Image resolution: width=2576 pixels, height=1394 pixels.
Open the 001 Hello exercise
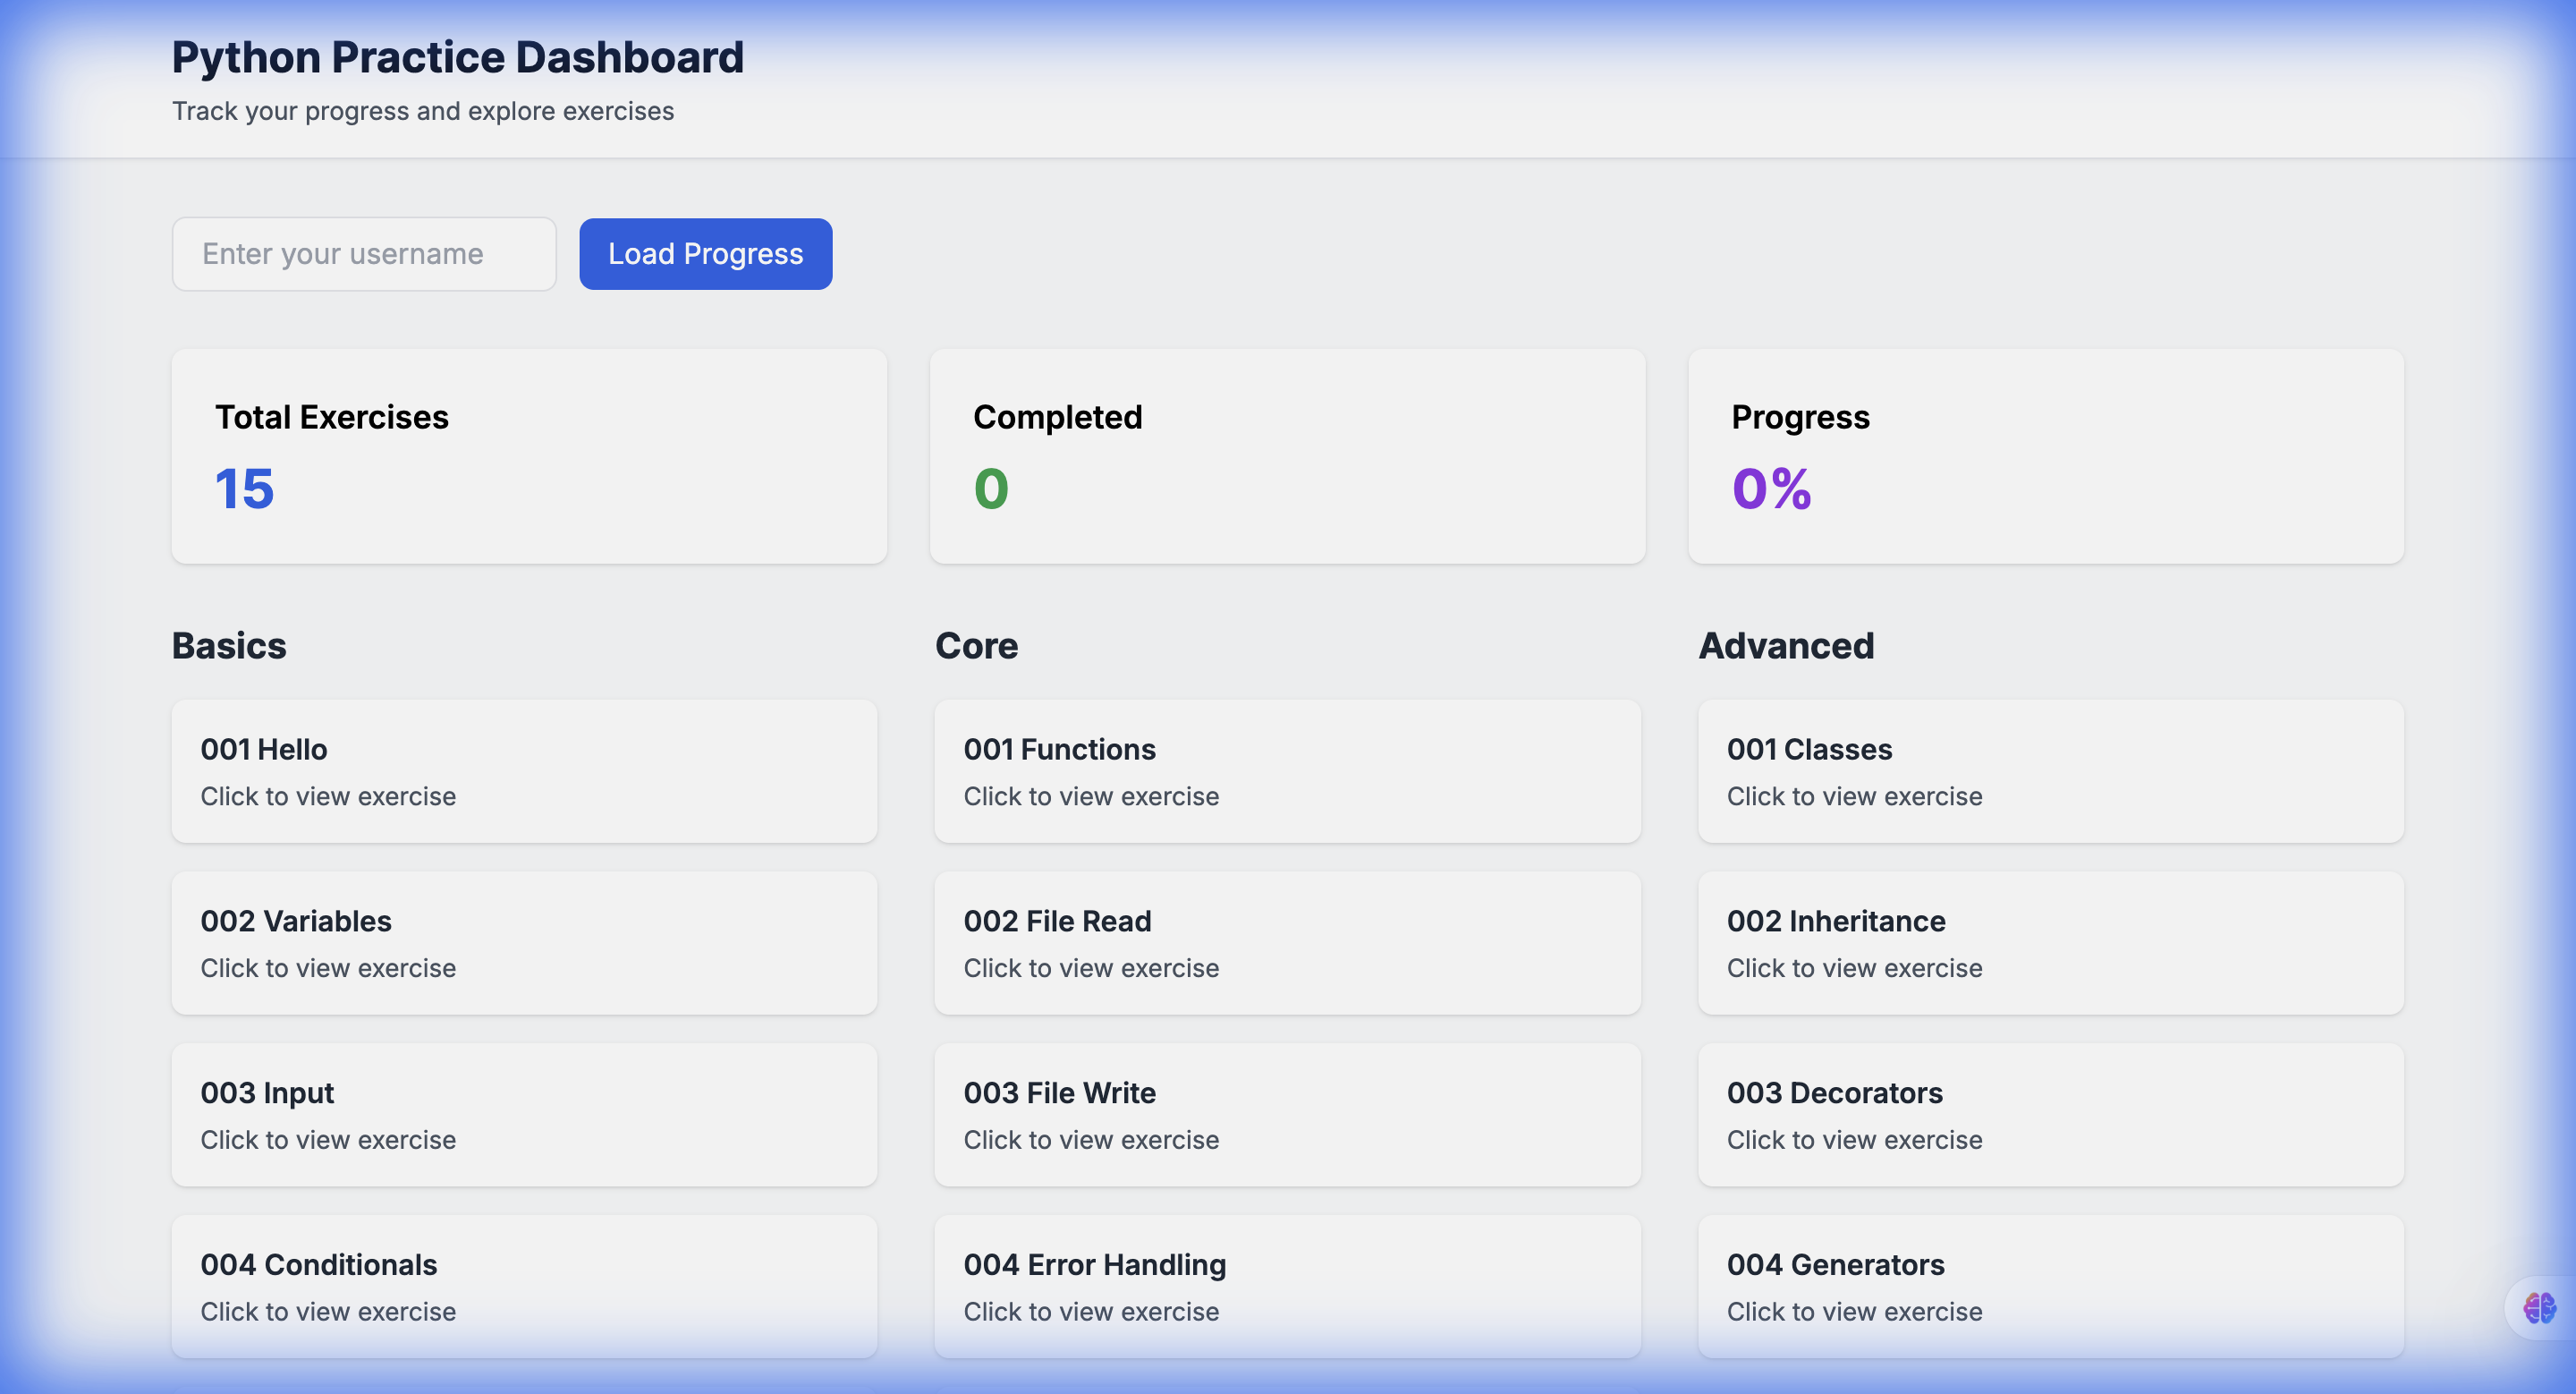(x=524, y=771)
